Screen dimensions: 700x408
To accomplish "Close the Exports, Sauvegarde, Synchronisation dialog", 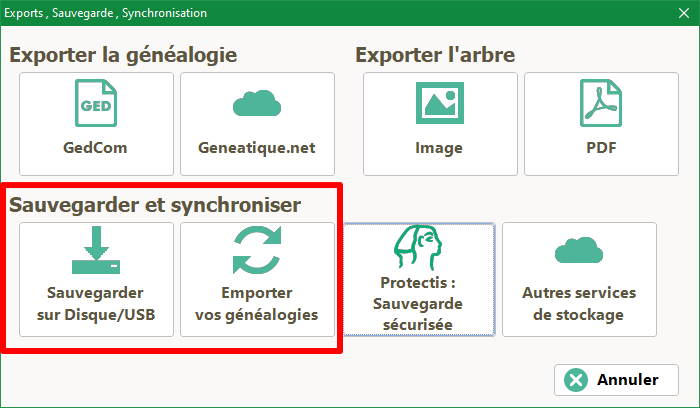I will click(x=684, y=13).
